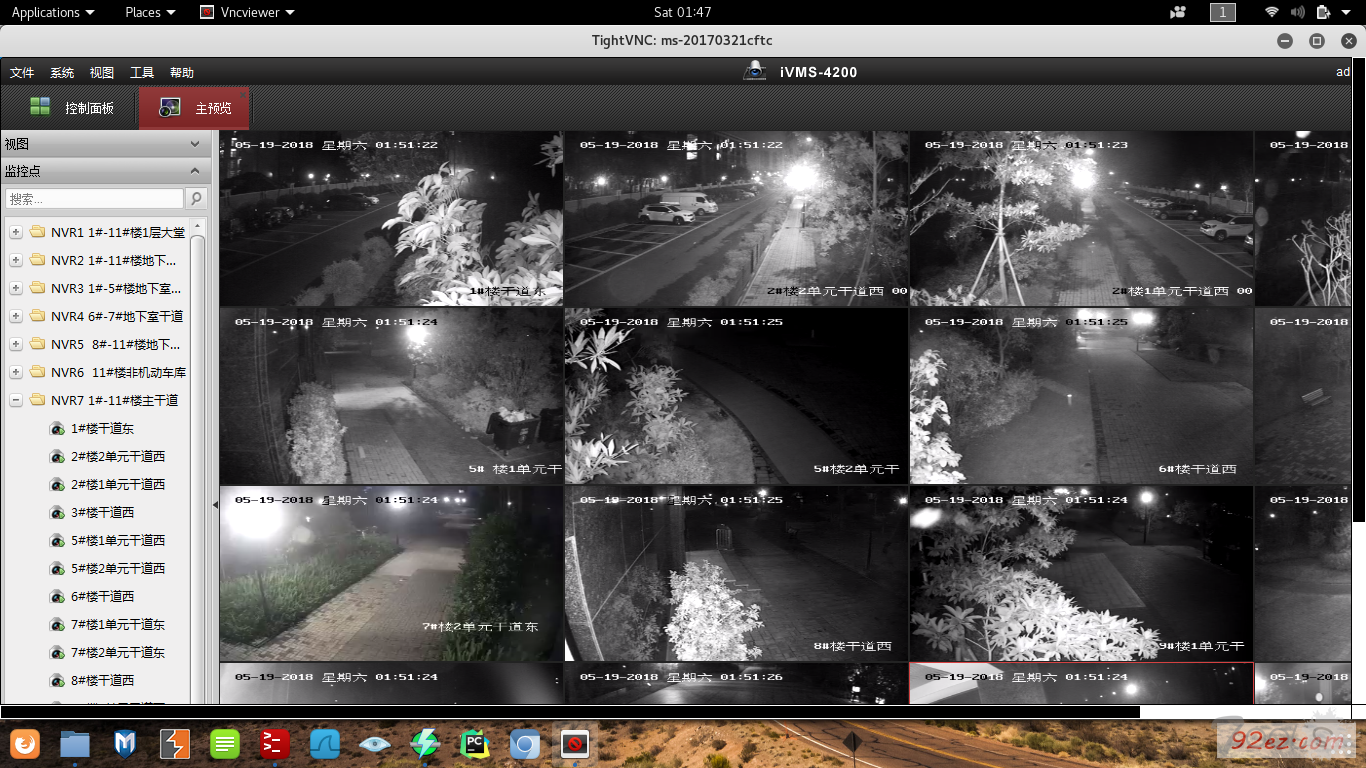Select camera icon for 7#楼1单元干道东

58,624
